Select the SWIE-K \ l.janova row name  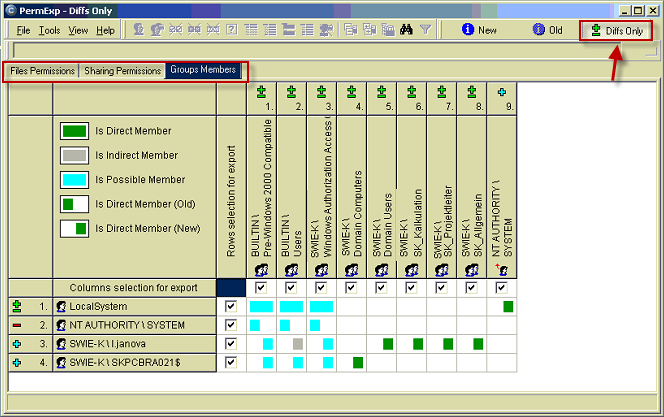108,344
